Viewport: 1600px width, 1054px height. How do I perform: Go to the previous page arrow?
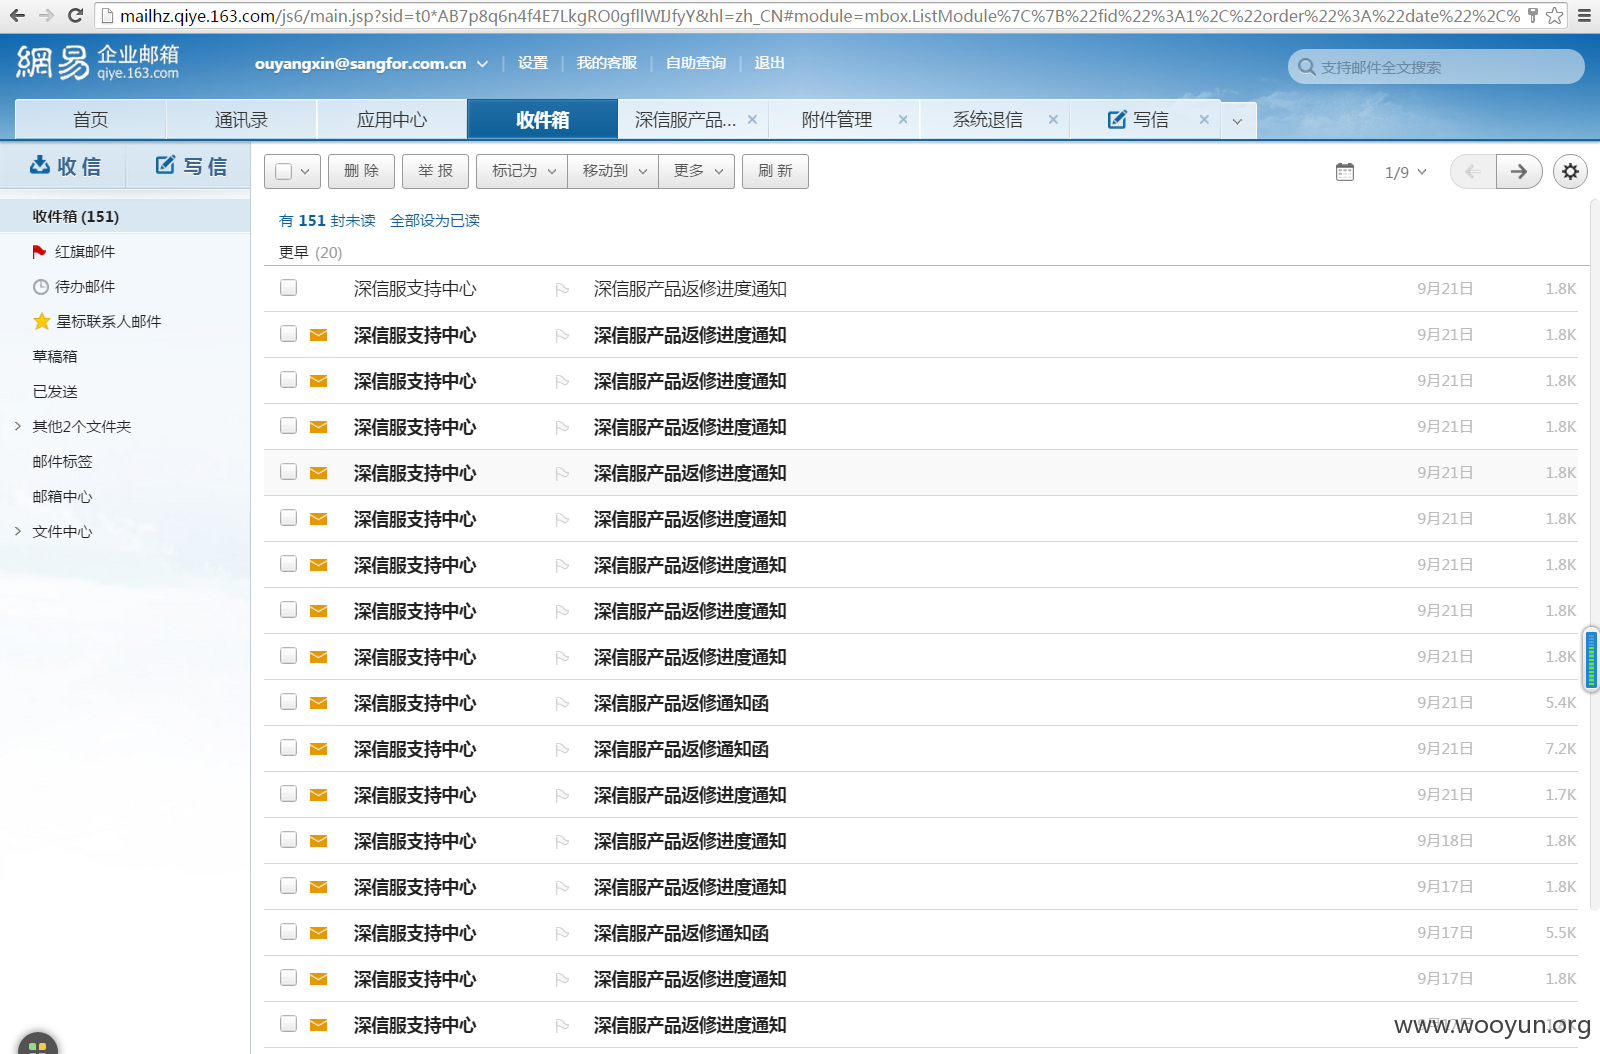tap(1473, 172)
